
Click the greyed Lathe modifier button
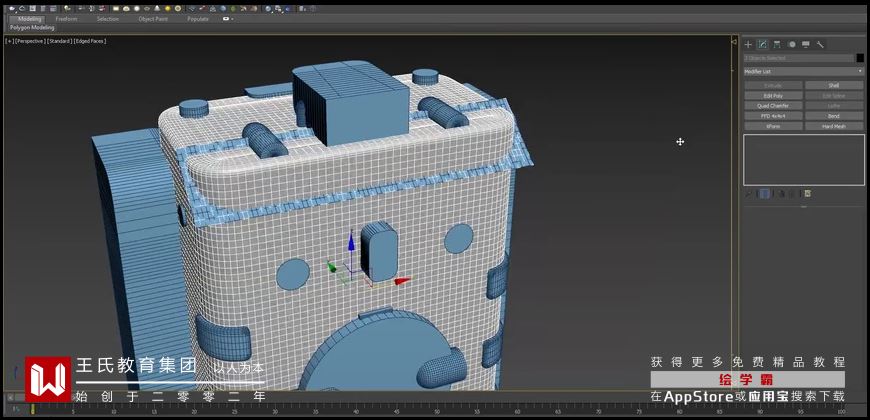click(834, 106)
